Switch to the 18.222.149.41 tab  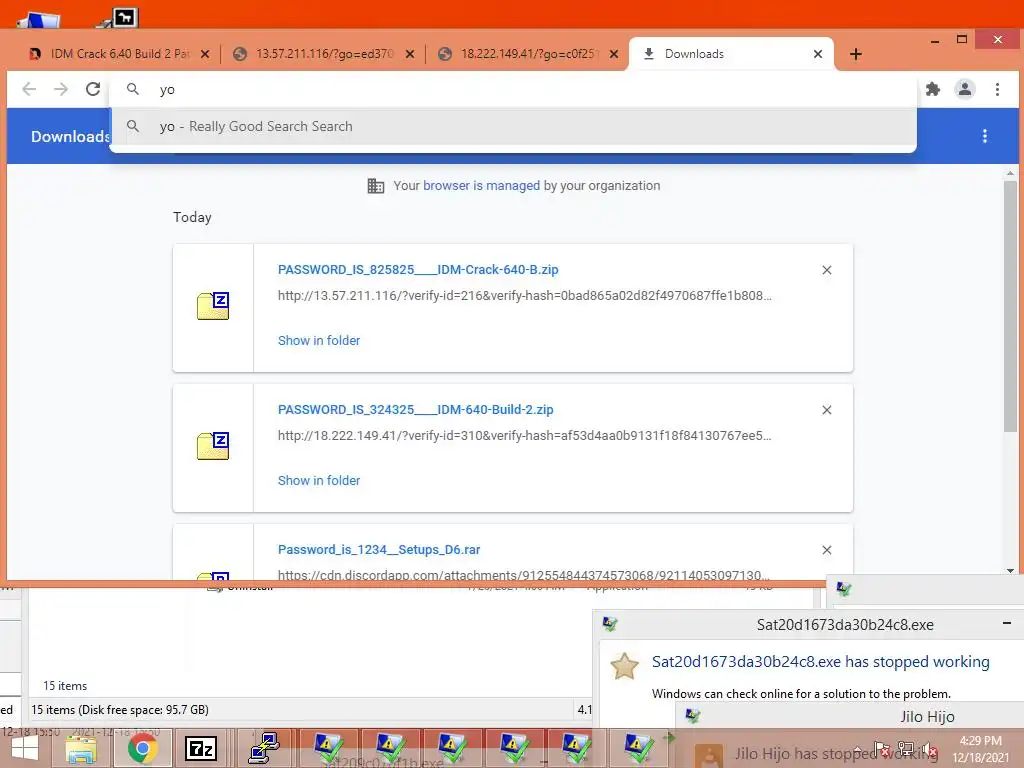529,54
